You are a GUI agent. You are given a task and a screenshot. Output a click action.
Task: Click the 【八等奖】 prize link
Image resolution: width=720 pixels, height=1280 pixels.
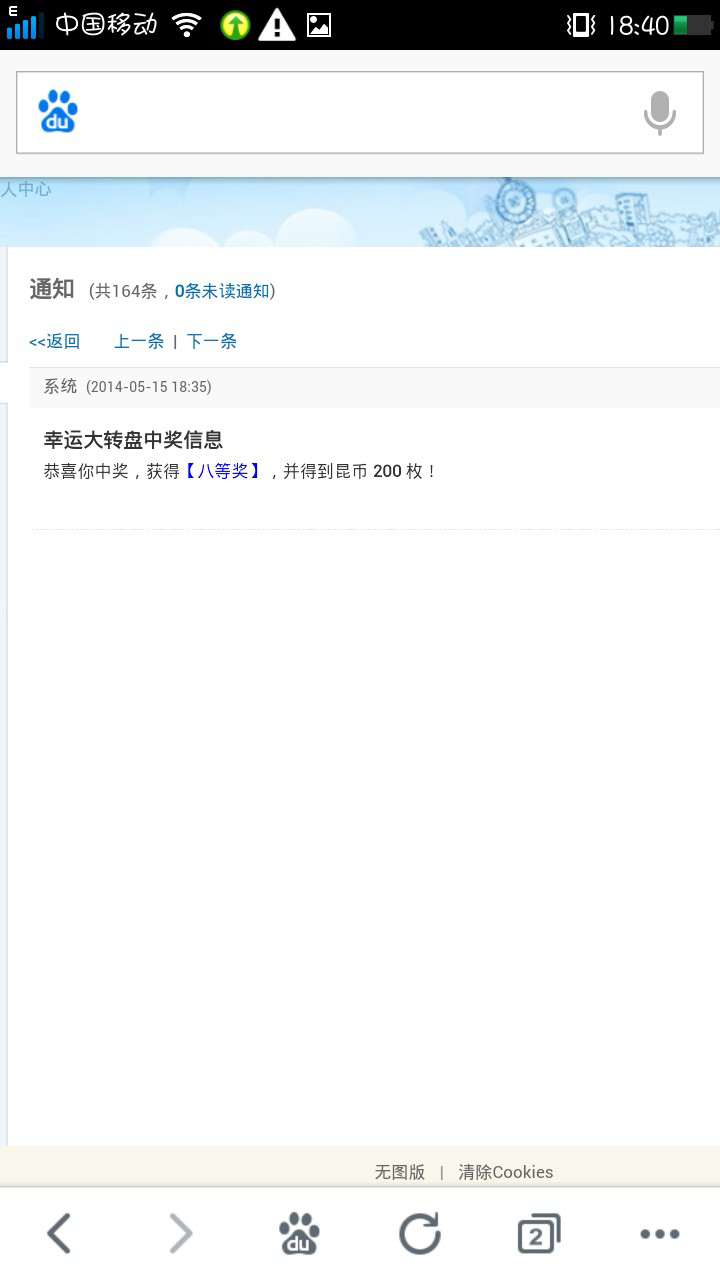coord(223,471)
